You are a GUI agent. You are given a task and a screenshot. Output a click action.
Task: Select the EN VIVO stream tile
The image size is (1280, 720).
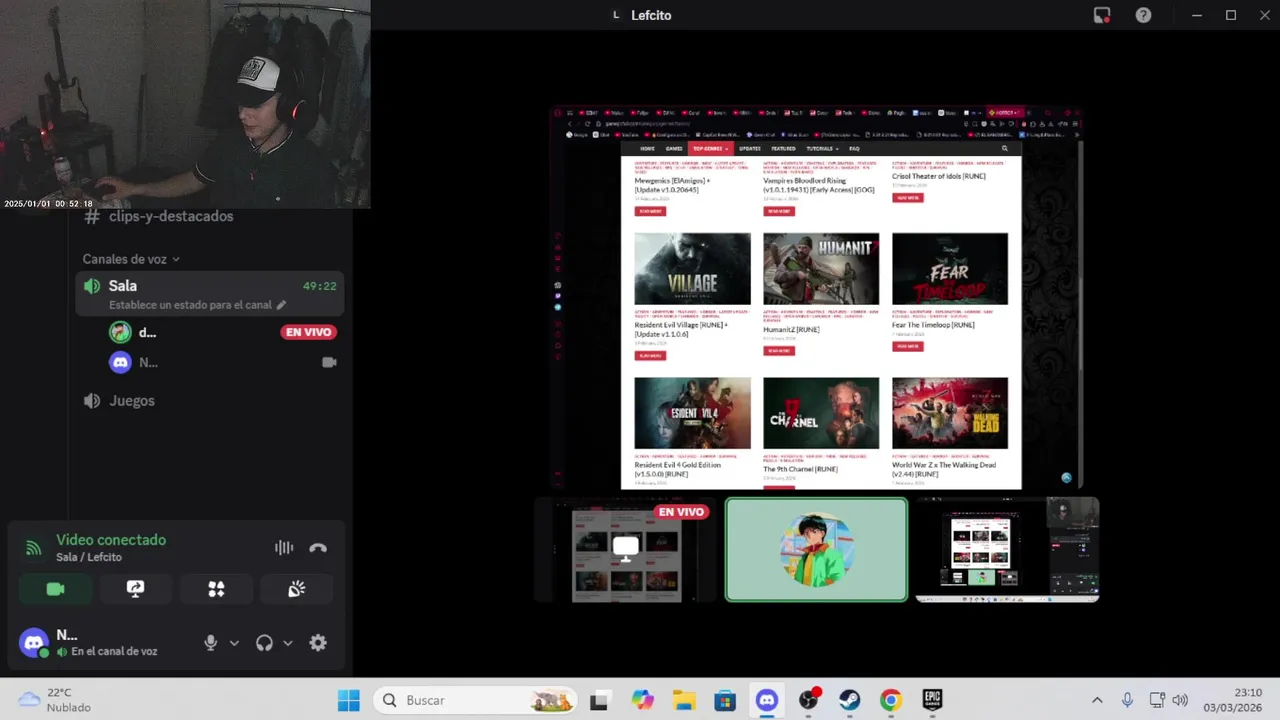coord(626,550)
